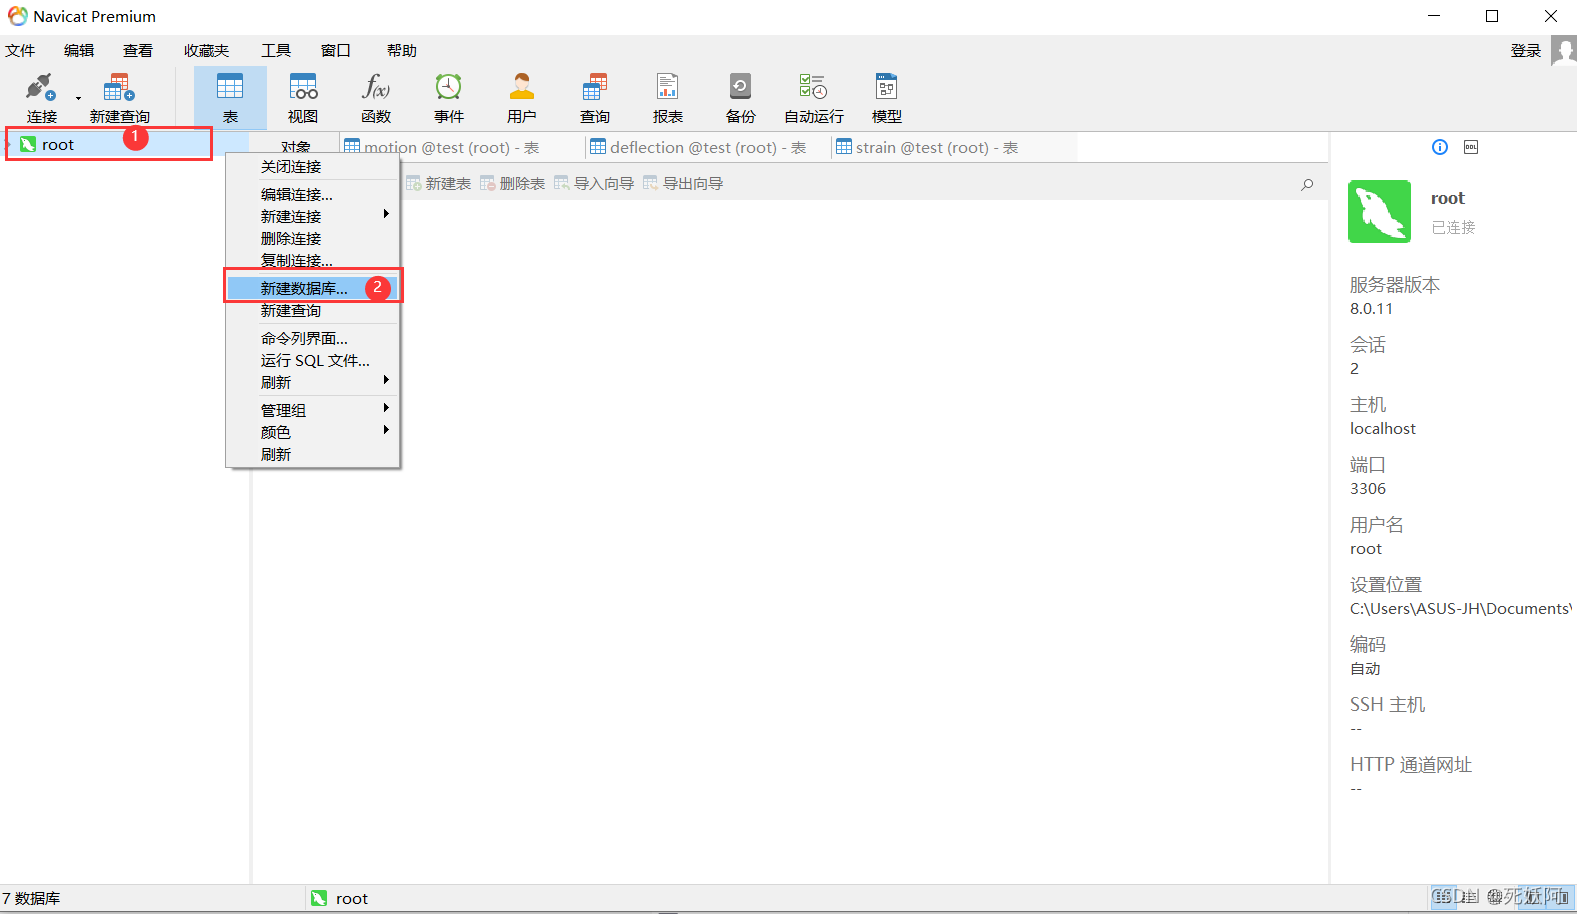
Task: Expand the 新建连接 submenu arrow
Action: coord(386,214)
